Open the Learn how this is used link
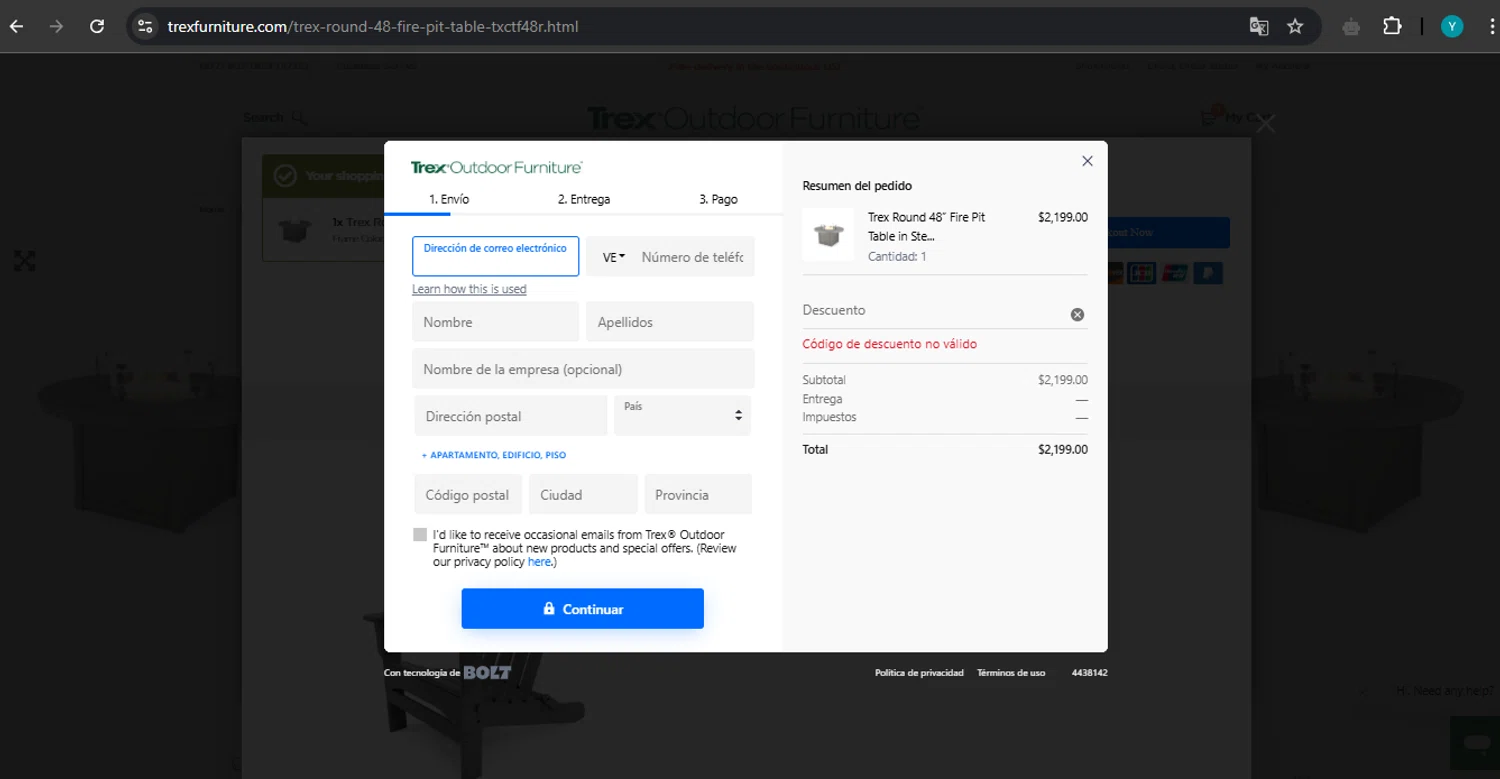This screenshot has width=1500, height=779. pyautogui.click(x=469, y=289)
